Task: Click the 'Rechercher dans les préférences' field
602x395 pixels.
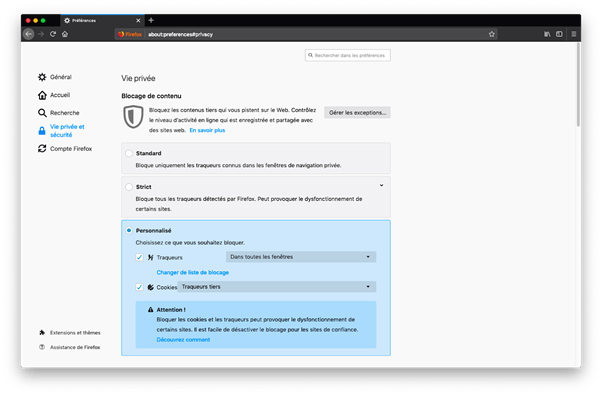Action: pyautogui.click(x=348, y=55)
